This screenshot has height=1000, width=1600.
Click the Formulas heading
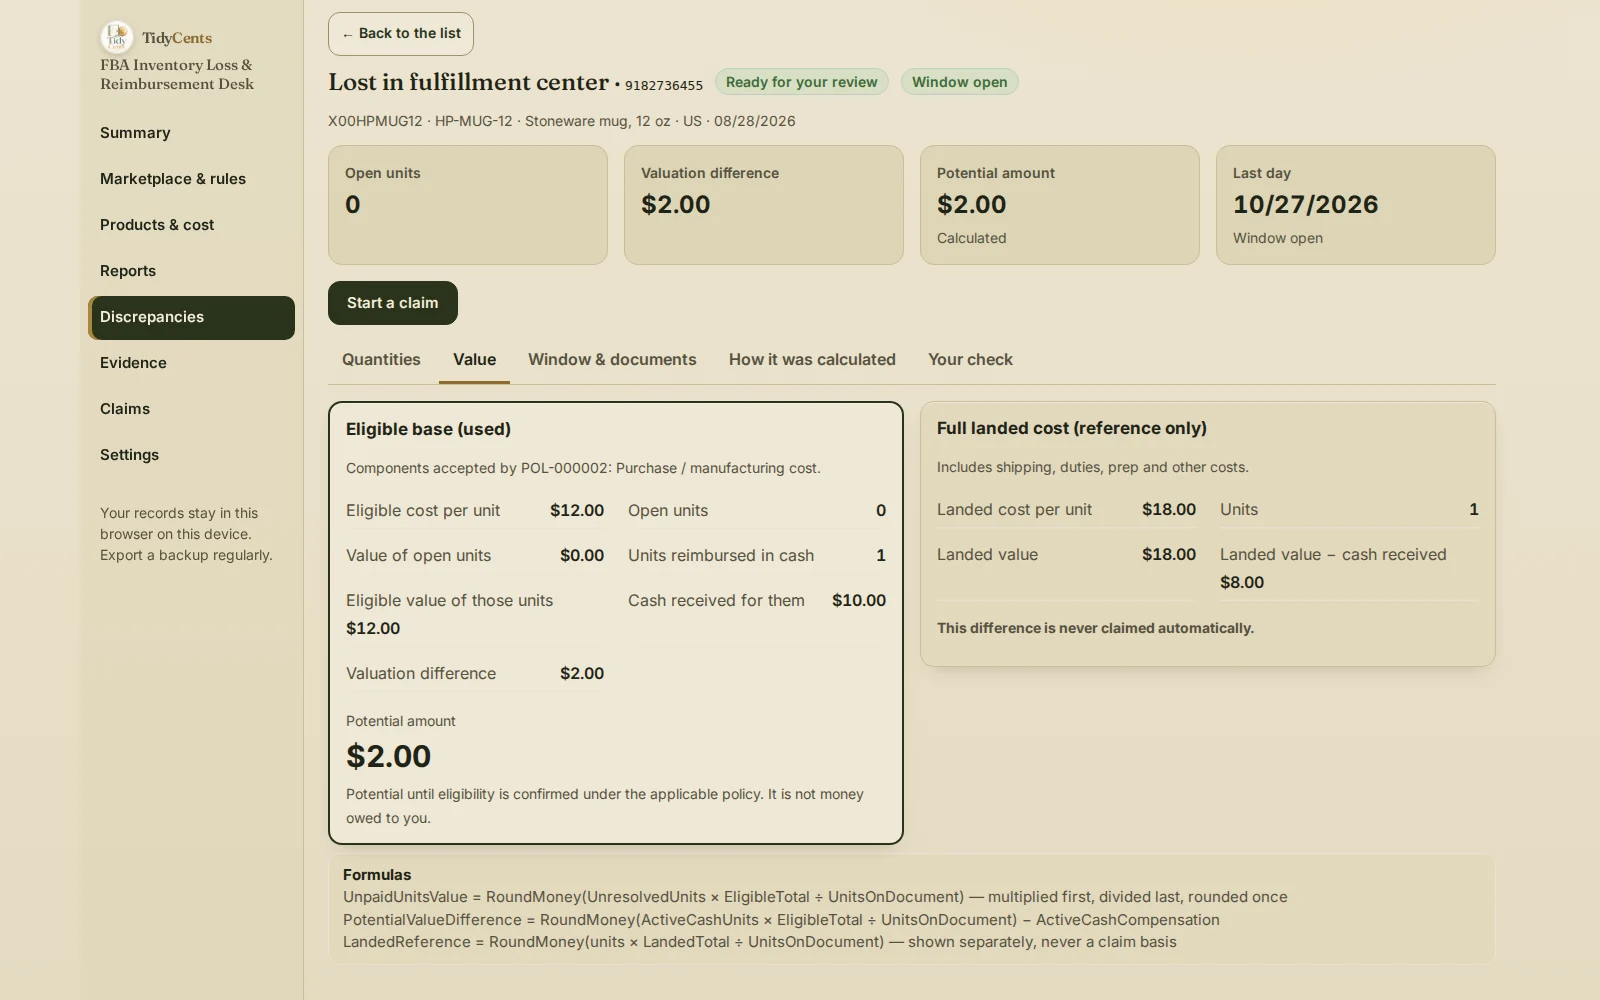377,874
